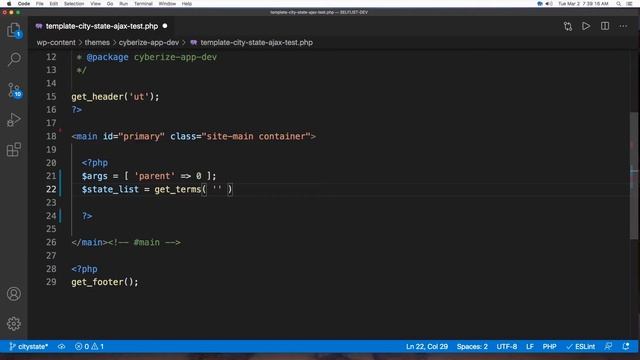Screen dimensions: 640x360
Task: Click the feedback icon in status bar
Action: click(608, 347)
